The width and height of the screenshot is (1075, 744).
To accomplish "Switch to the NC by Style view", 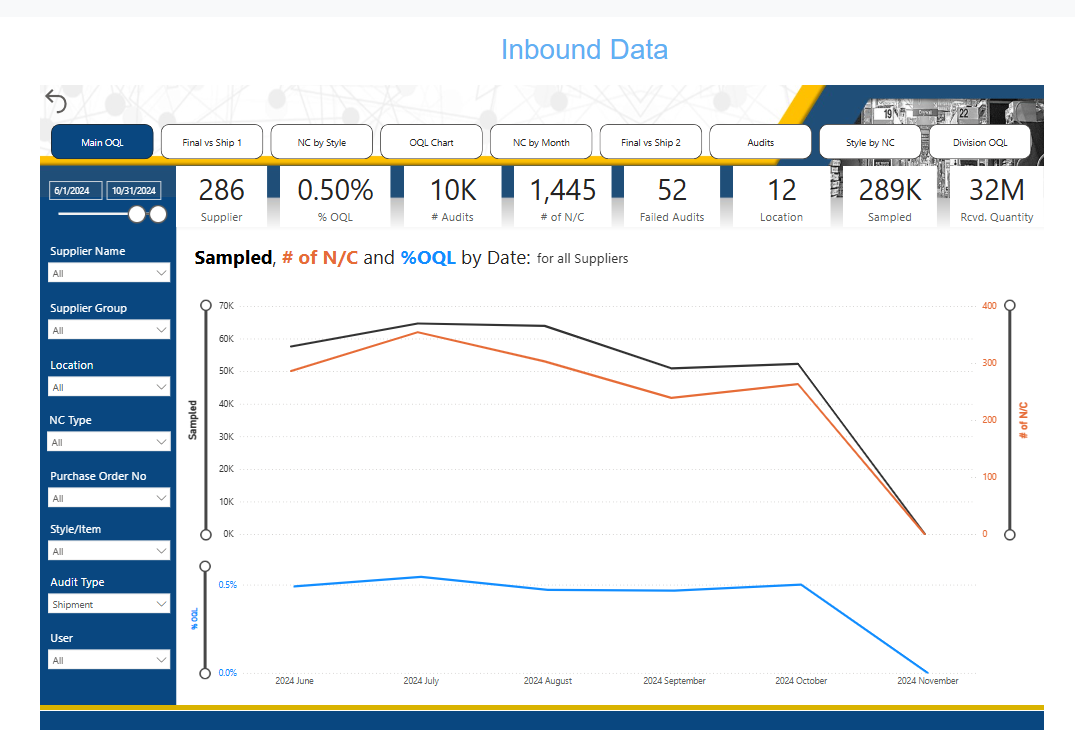I will (x=321, y=141).
